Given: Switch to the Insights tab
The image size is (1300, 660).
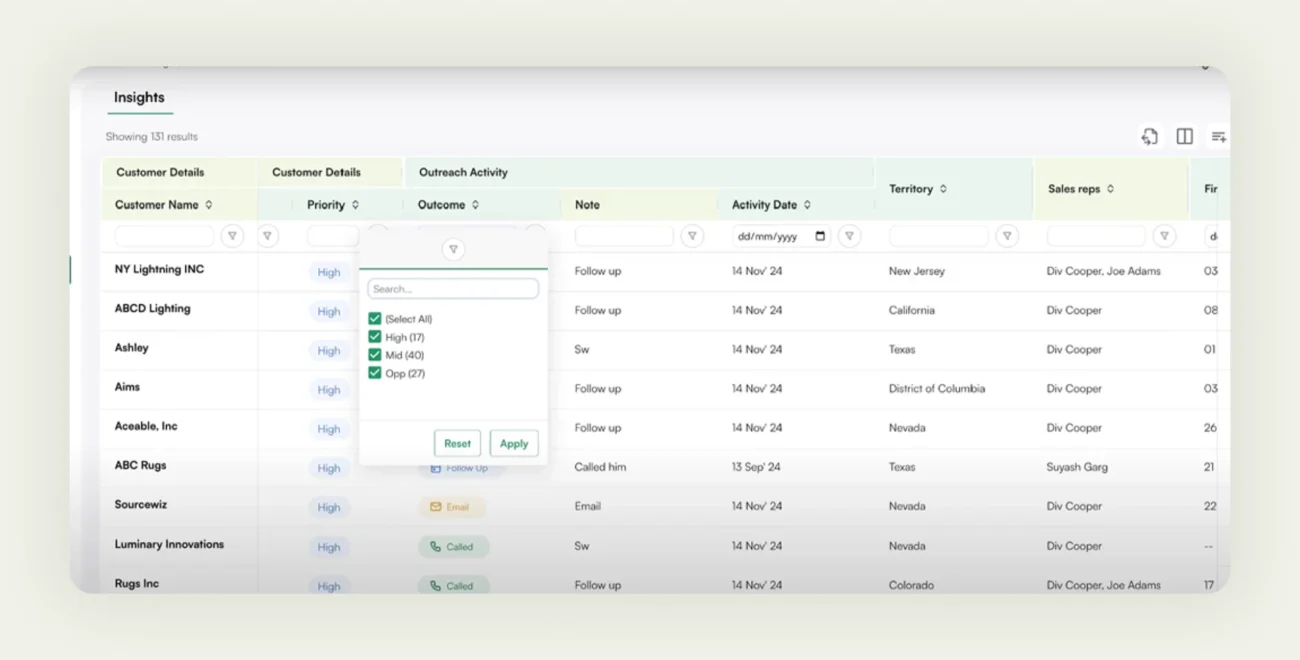Looking at the screenshot, I should pos(139,97).
